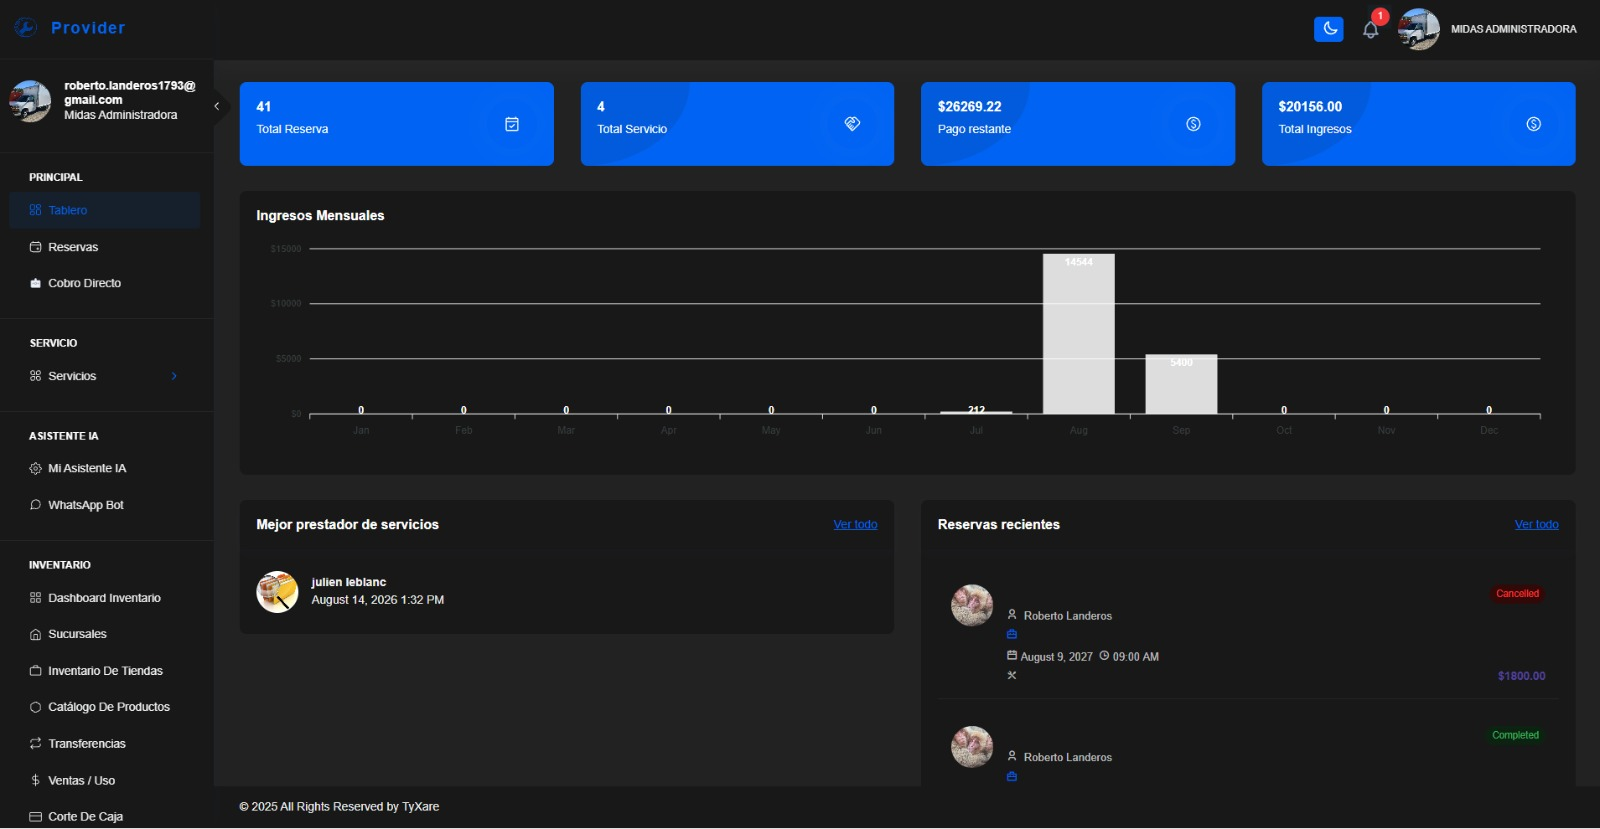1600x829 pixels.
Task: Click the Ventas / Uso dollar icon
Action: tap(35, 780)
